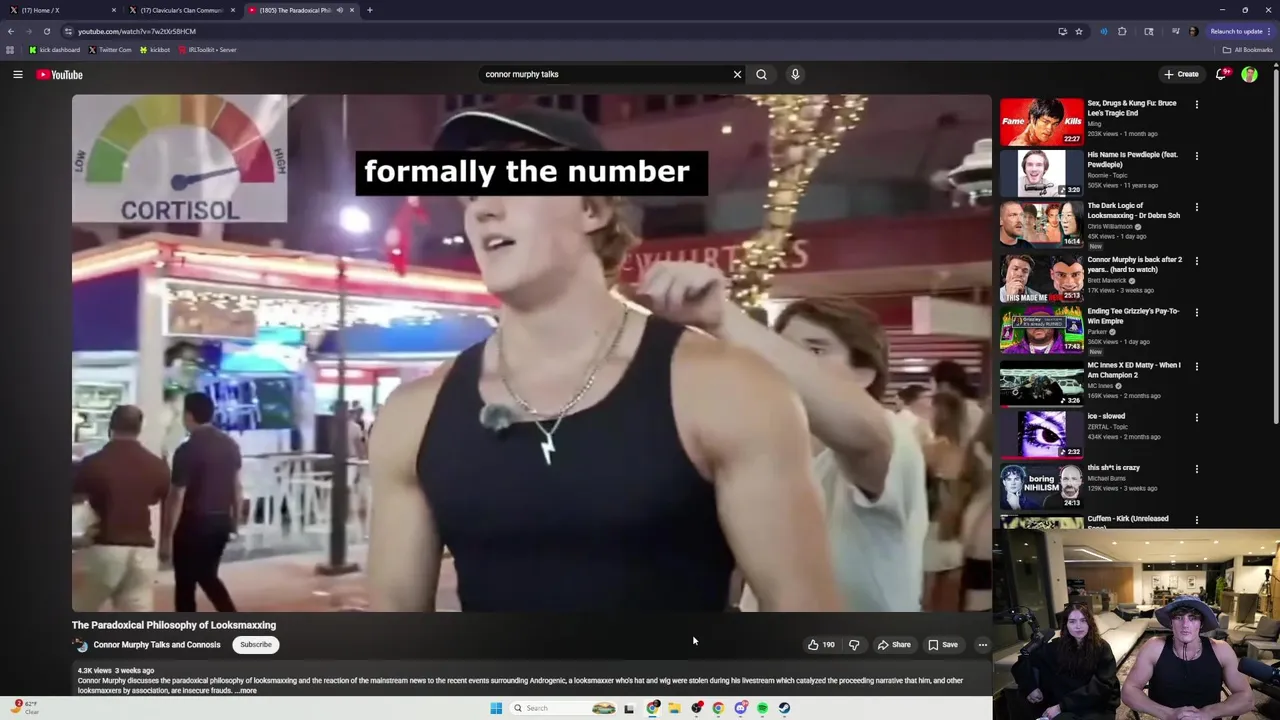Open YouTube notifications bell
The image size is (1280, 720).
(1221, 74)
